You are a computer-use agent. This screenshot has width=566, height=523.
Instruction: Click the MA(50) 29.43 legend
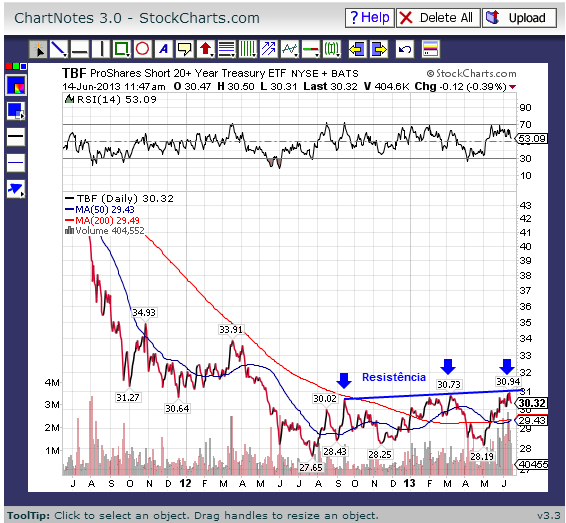click(x=105, y=210)
